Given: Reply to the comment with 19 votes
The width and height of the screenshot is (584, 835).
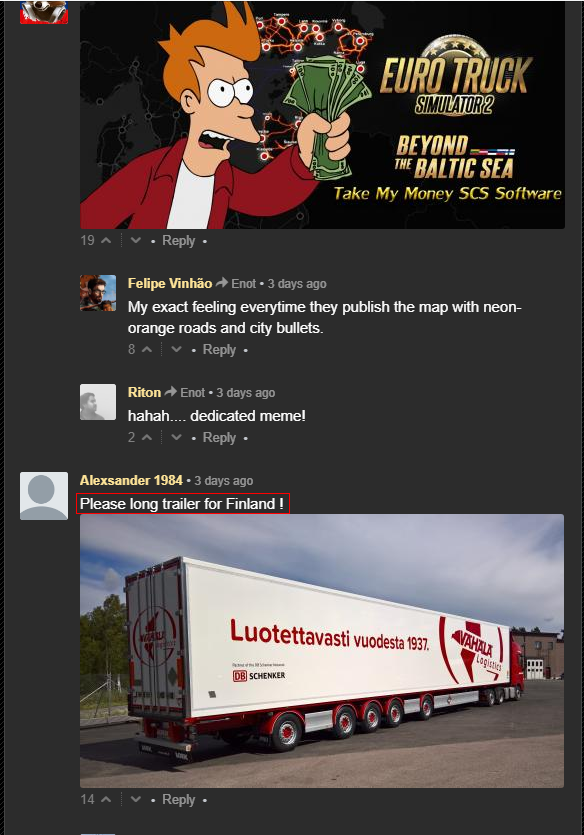Looking at the screenshot, I should [178, 241].
